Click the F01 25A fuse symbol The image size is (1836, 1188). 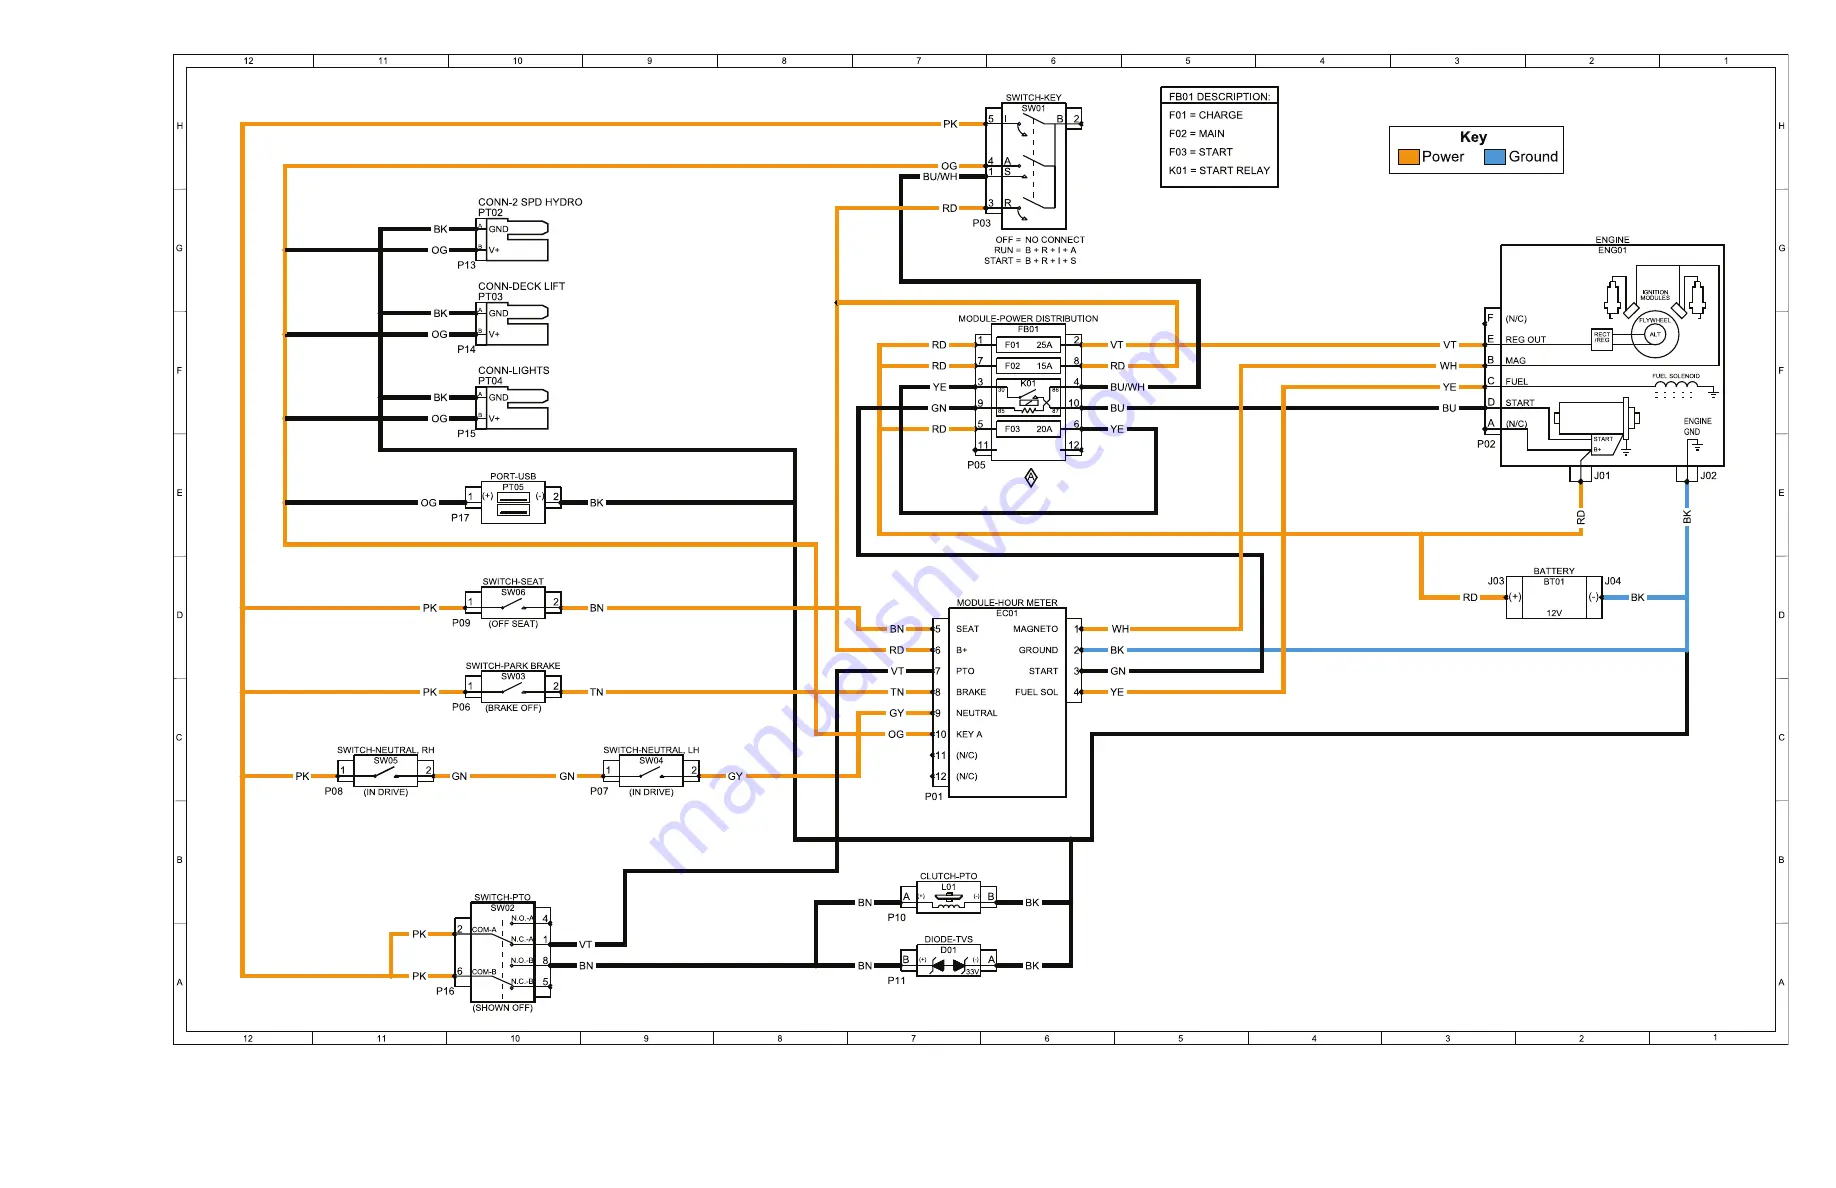click(1028, 345)
